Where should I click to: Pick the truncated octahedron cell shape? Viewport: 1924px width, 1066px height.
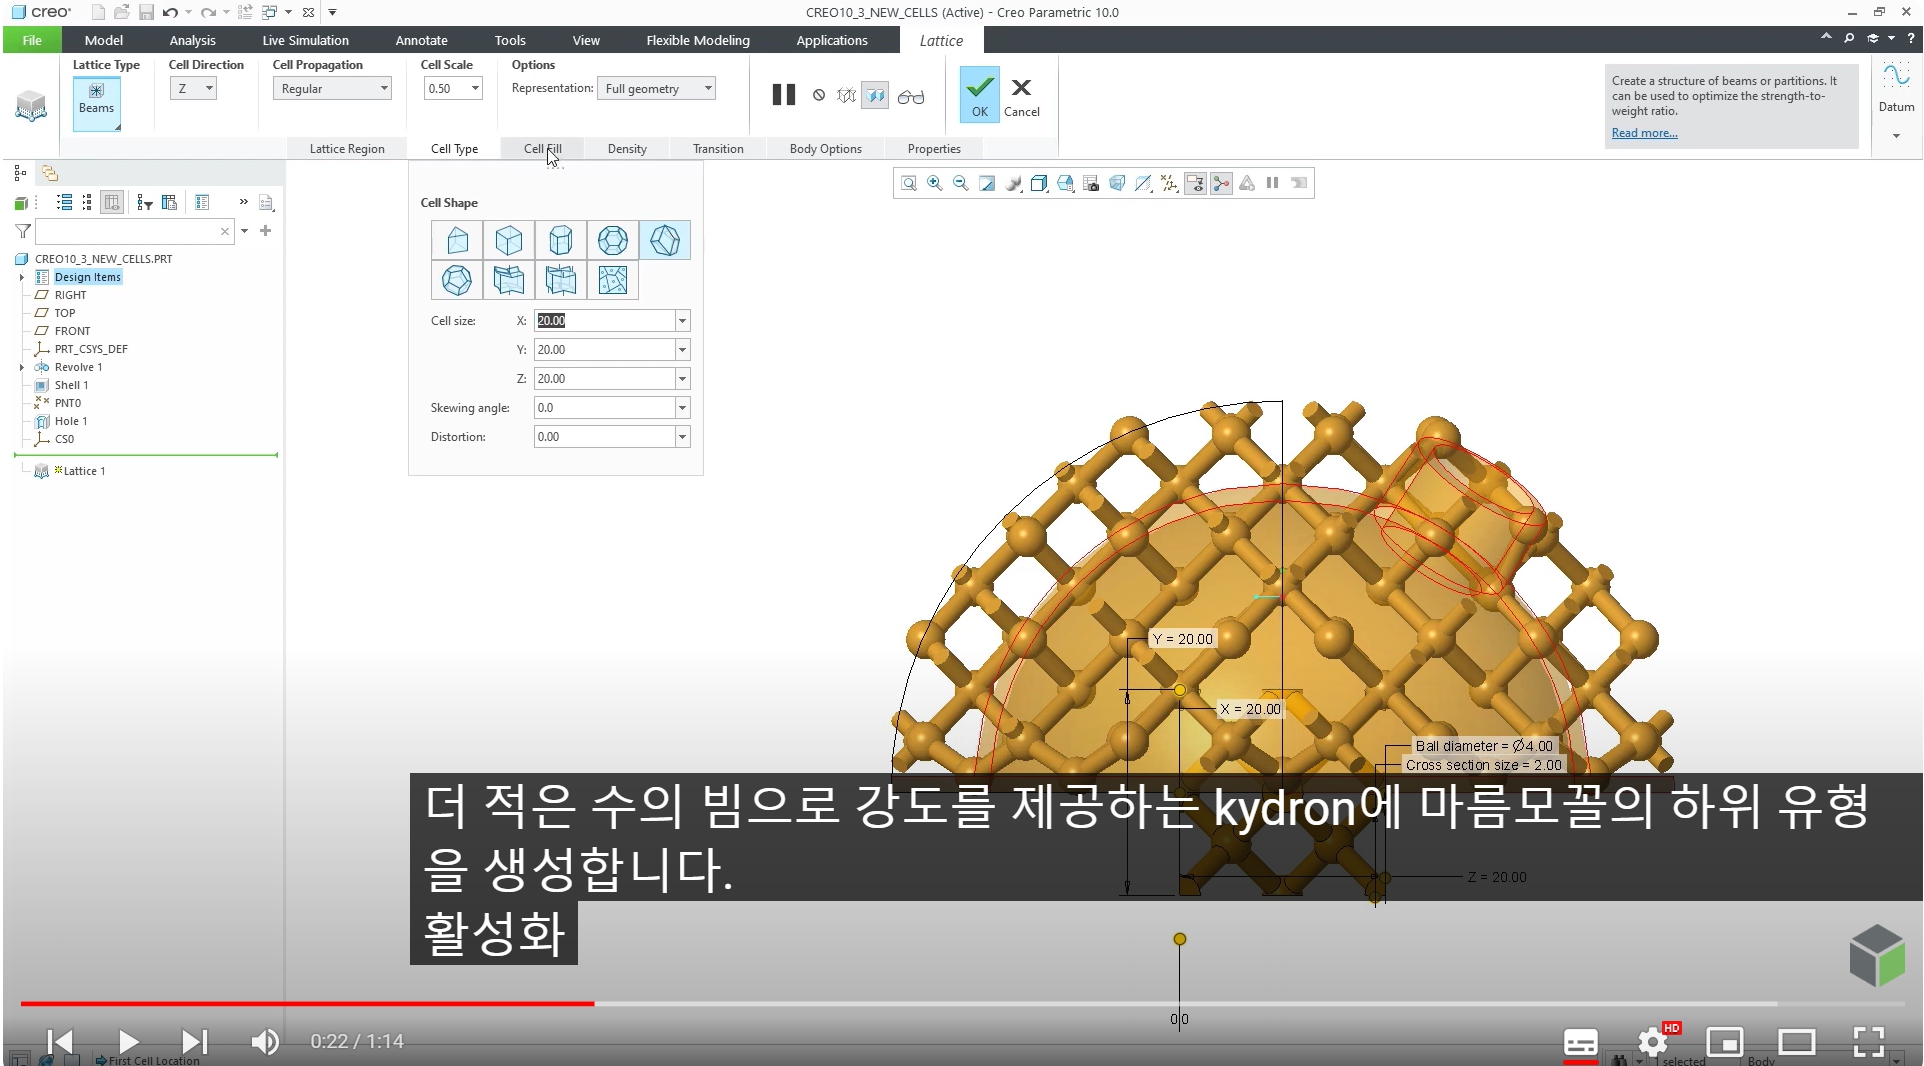[x=613, y=240]
